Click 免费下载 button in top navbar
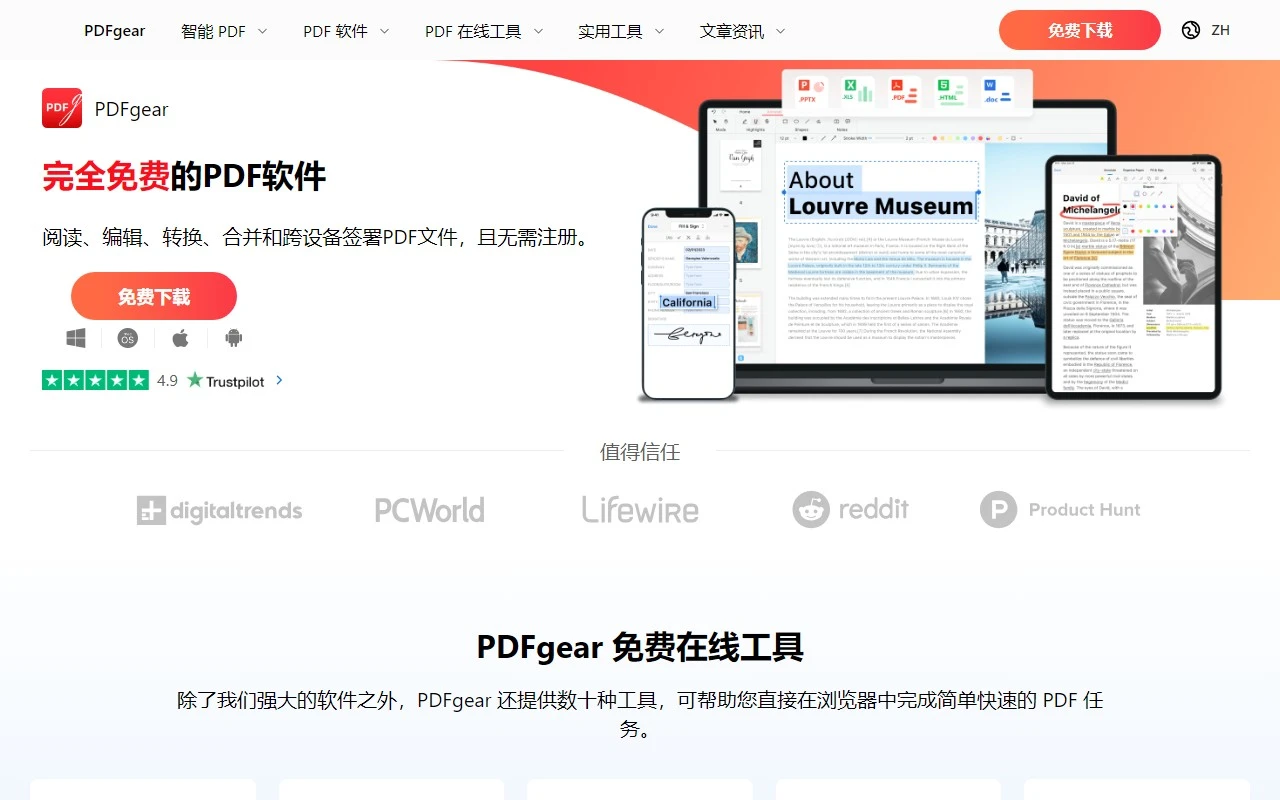Image resolution: width=1280 pixels, height=800 pixels. 1080,30
